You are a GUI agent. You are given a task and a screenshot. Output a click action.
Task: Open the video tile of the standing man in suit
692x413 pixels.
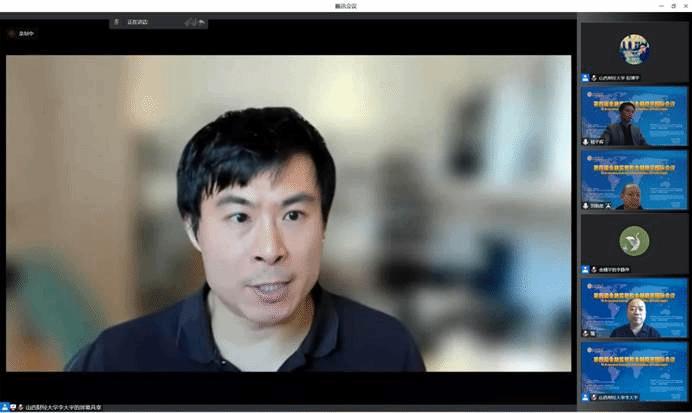coord(633,115)
